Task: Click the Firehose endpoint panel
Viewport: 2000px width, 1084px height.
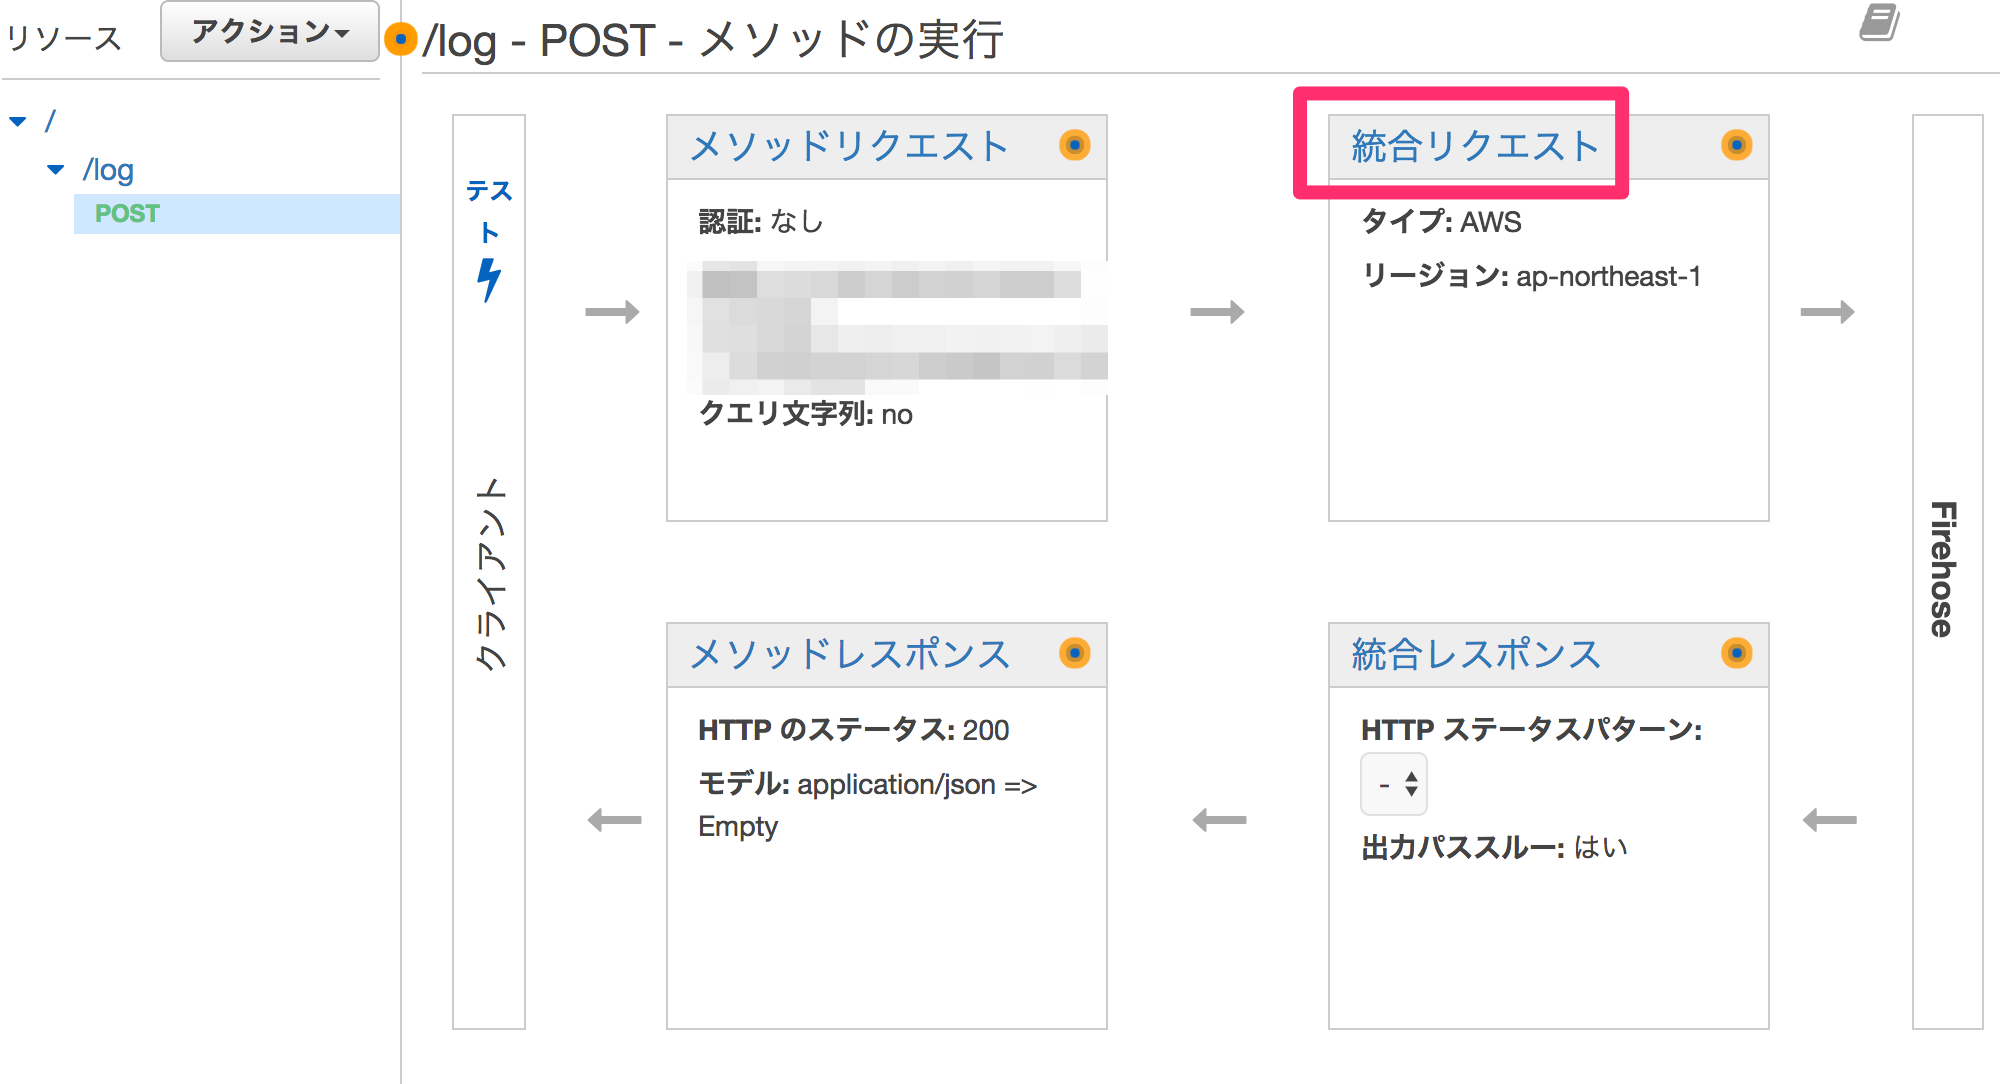Action: coord(1946,570)
